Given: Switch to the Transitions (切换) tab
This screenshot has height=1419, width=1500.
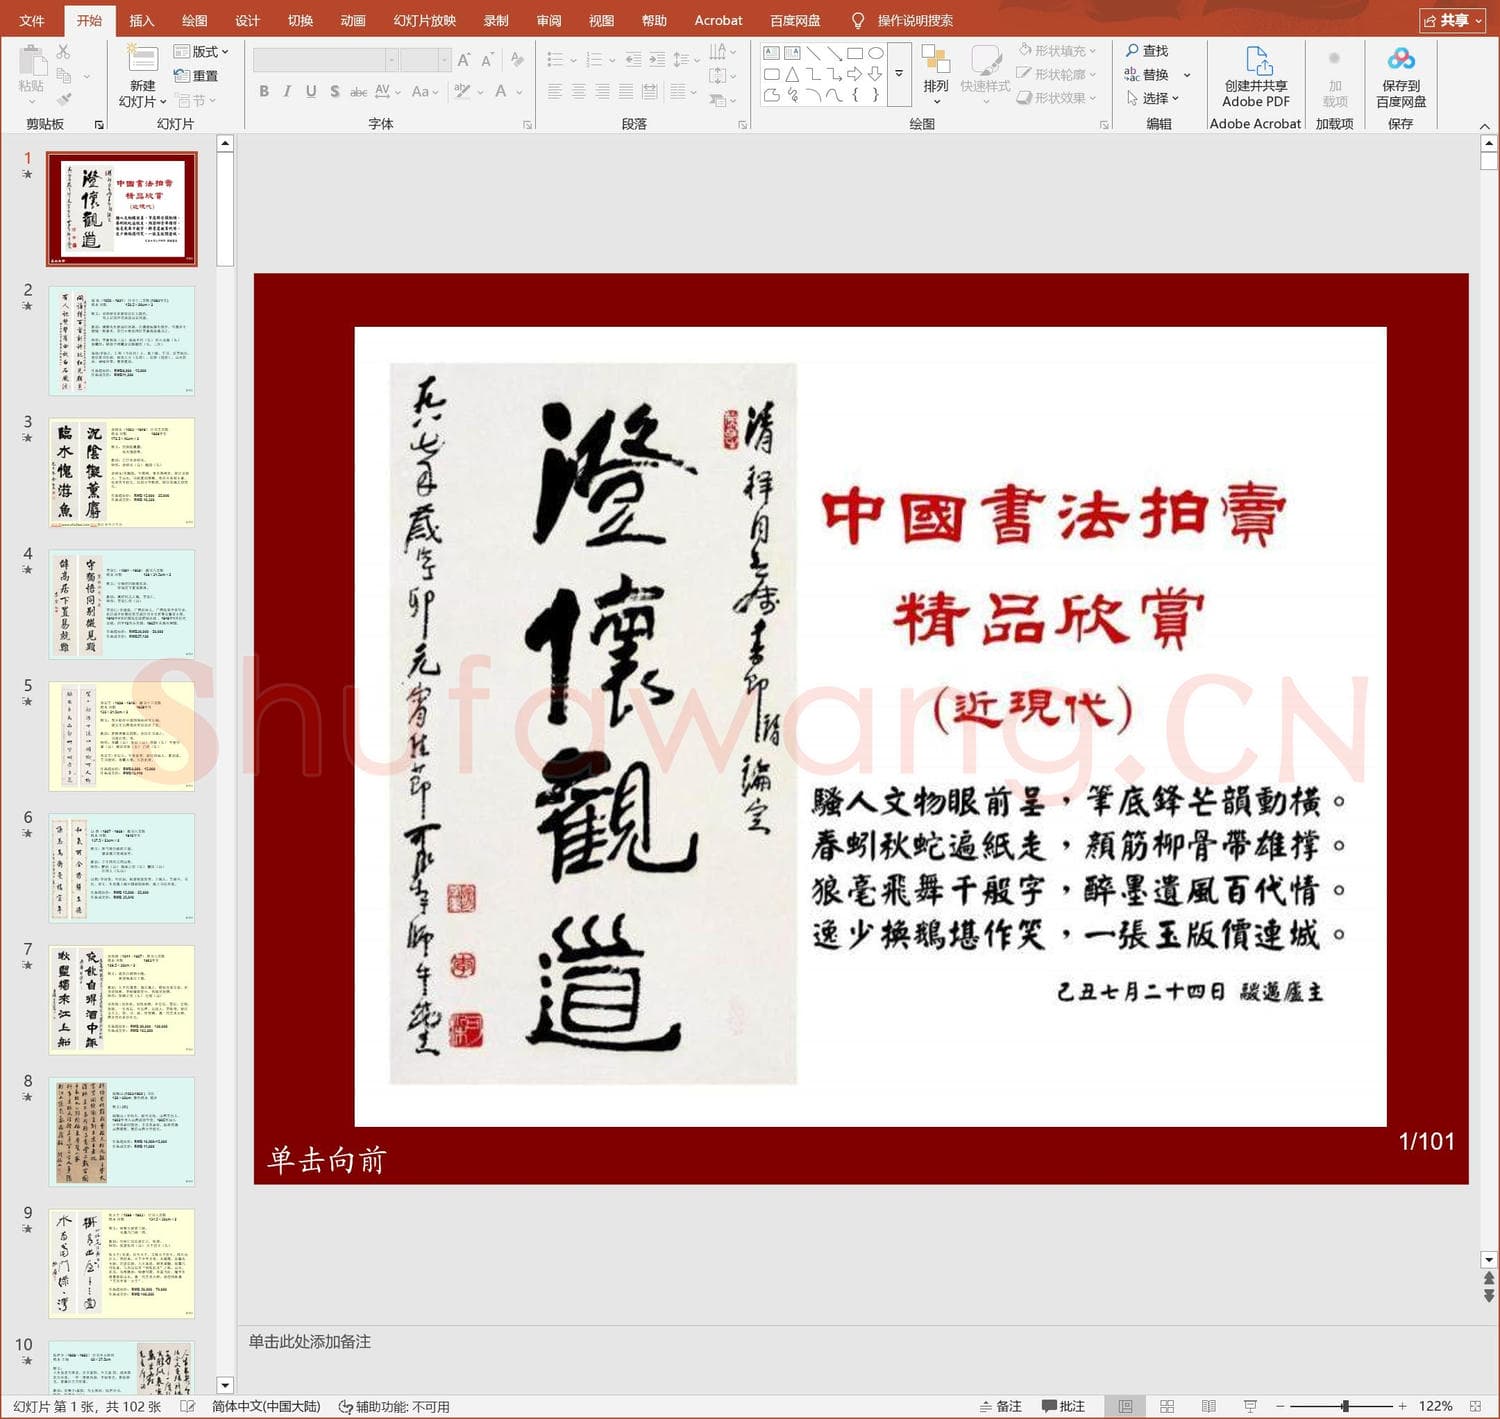Looking at the screenshot, I should (300, 20).
